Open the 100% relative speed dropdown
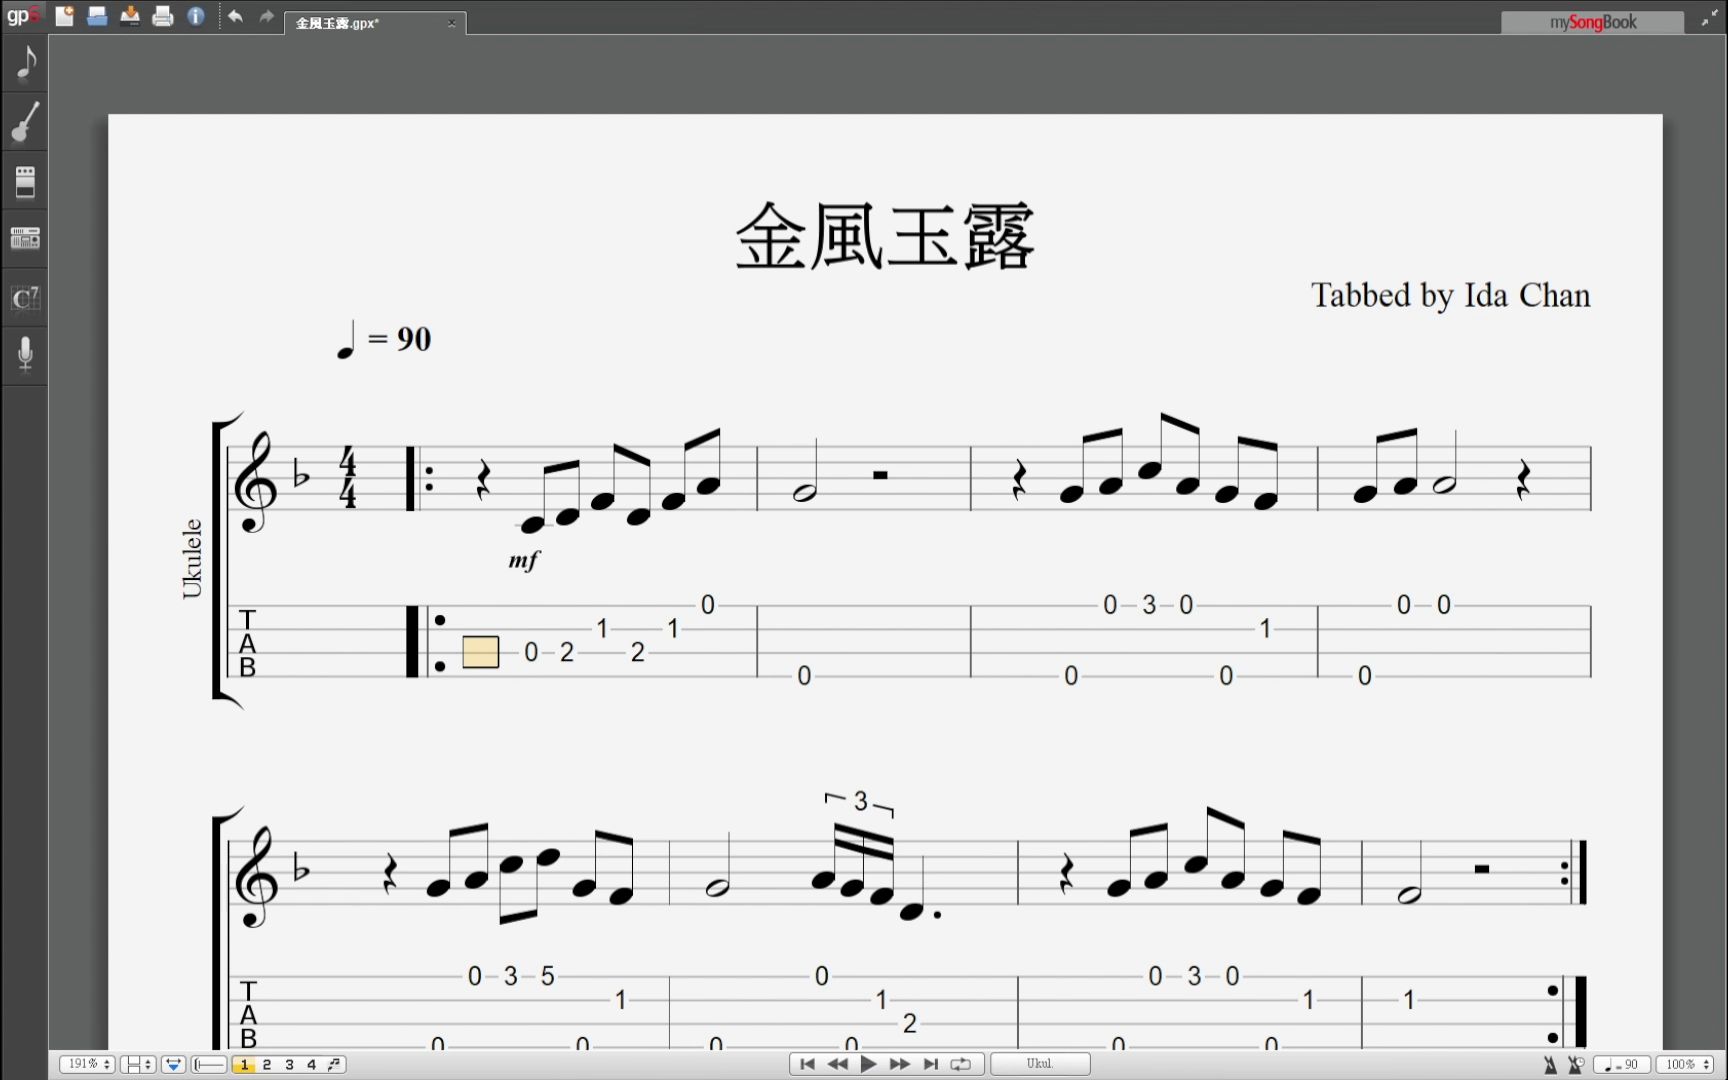Viewport: 1728px width, 1080px height. pyautogui.click(x=1687, y=1065)
